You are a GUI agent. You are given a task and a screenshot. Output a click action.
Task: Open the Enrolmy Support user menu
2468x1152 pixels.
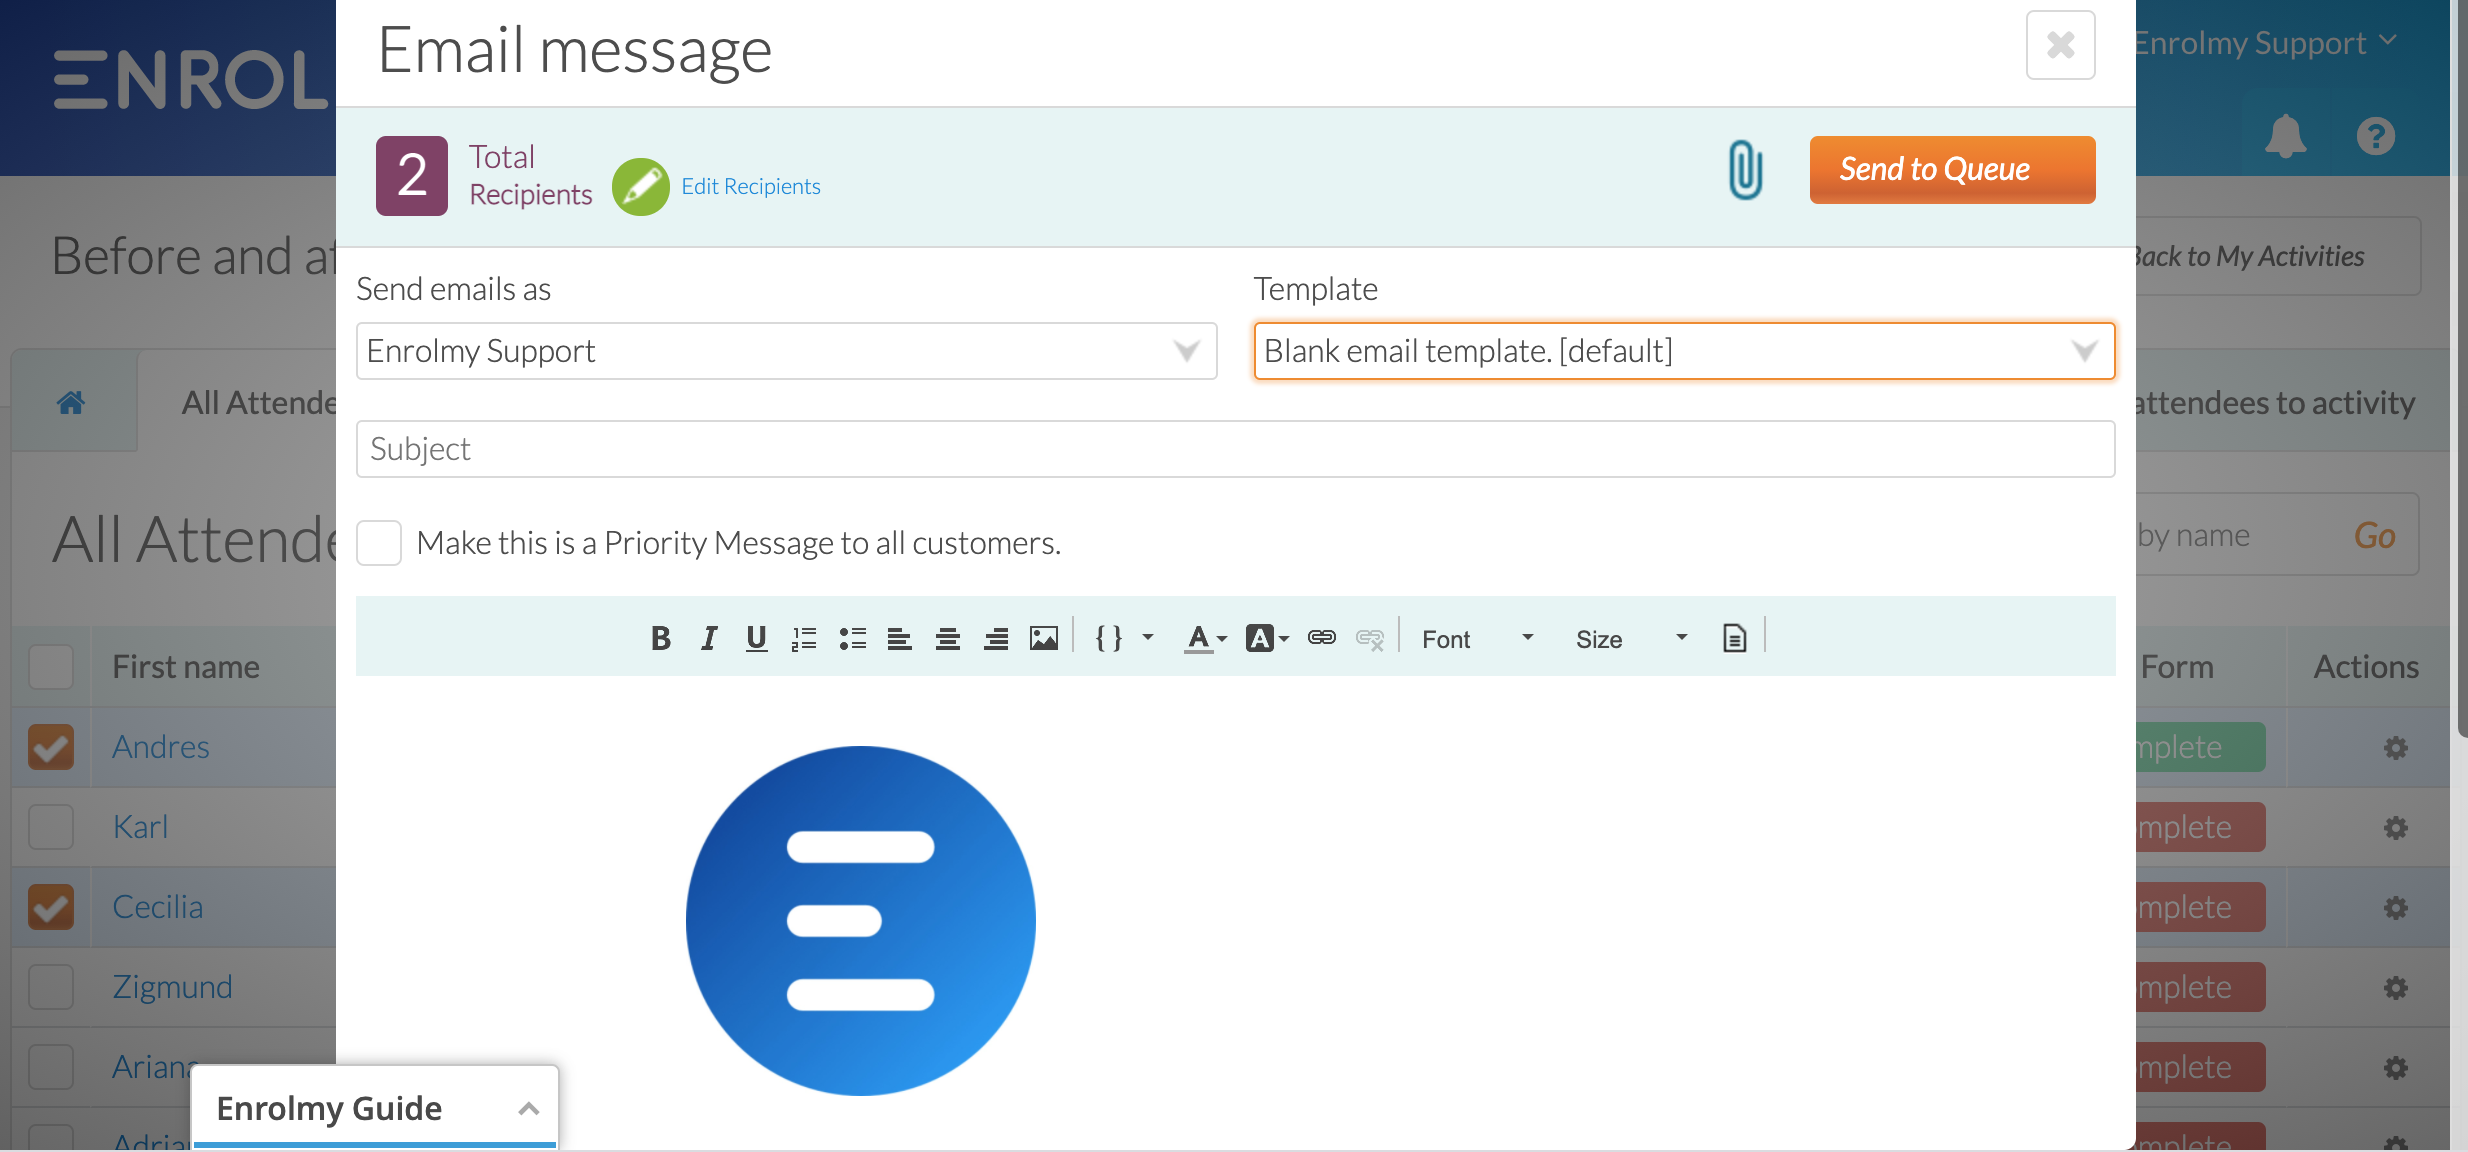click(x=2266, y=43)
